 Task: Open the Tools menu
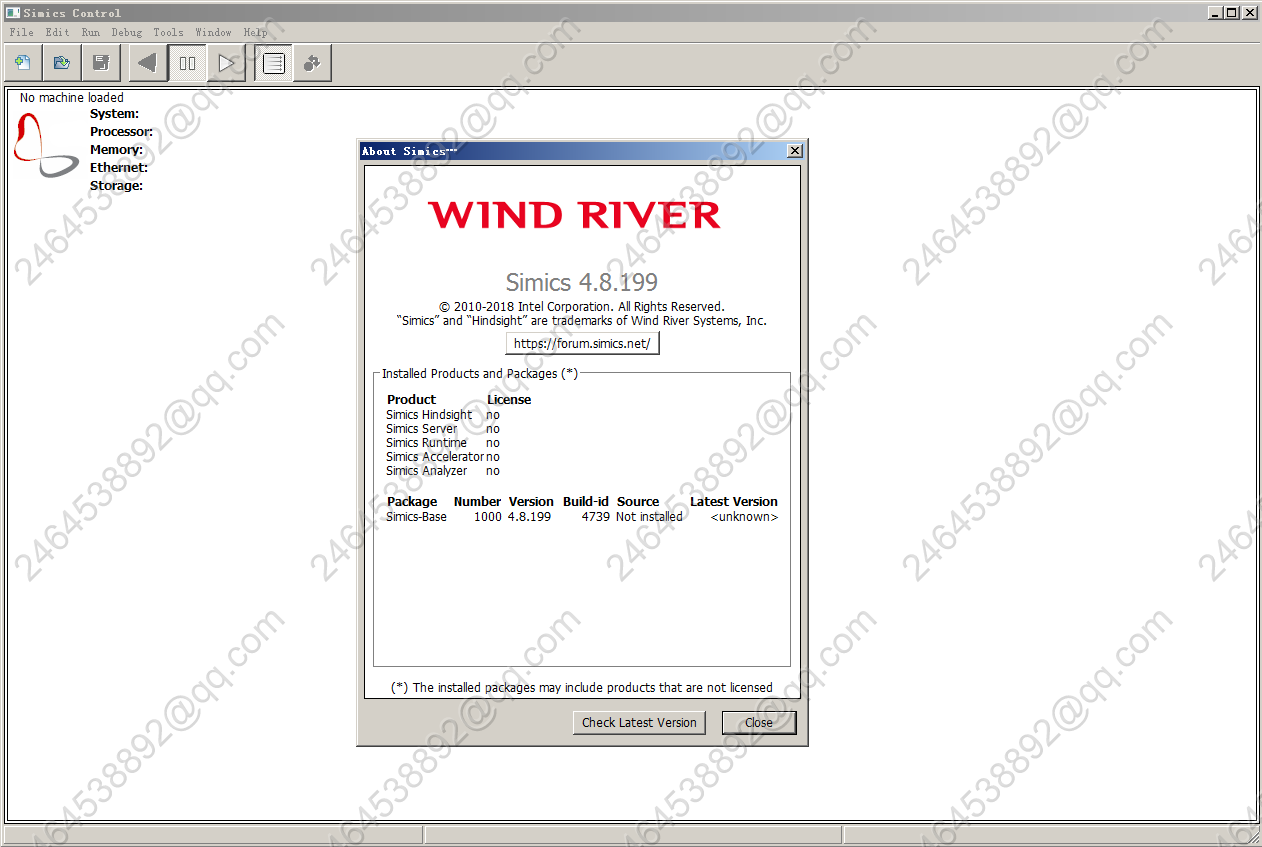(169, 32)
